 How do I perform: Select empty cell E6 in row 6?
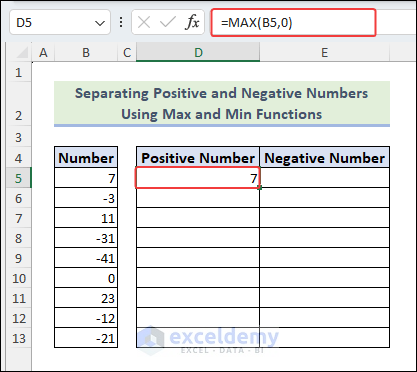[x=325, y=198]
